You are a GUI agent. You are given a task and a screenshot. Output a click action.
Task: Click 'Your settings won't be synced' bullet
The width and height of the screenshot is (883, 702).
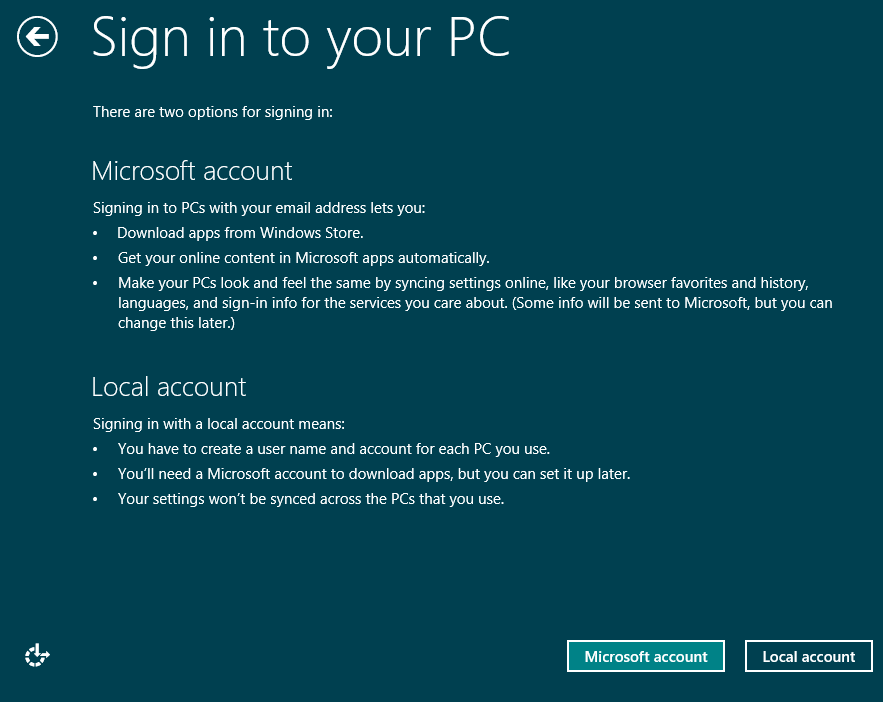[x=311, y=499]
